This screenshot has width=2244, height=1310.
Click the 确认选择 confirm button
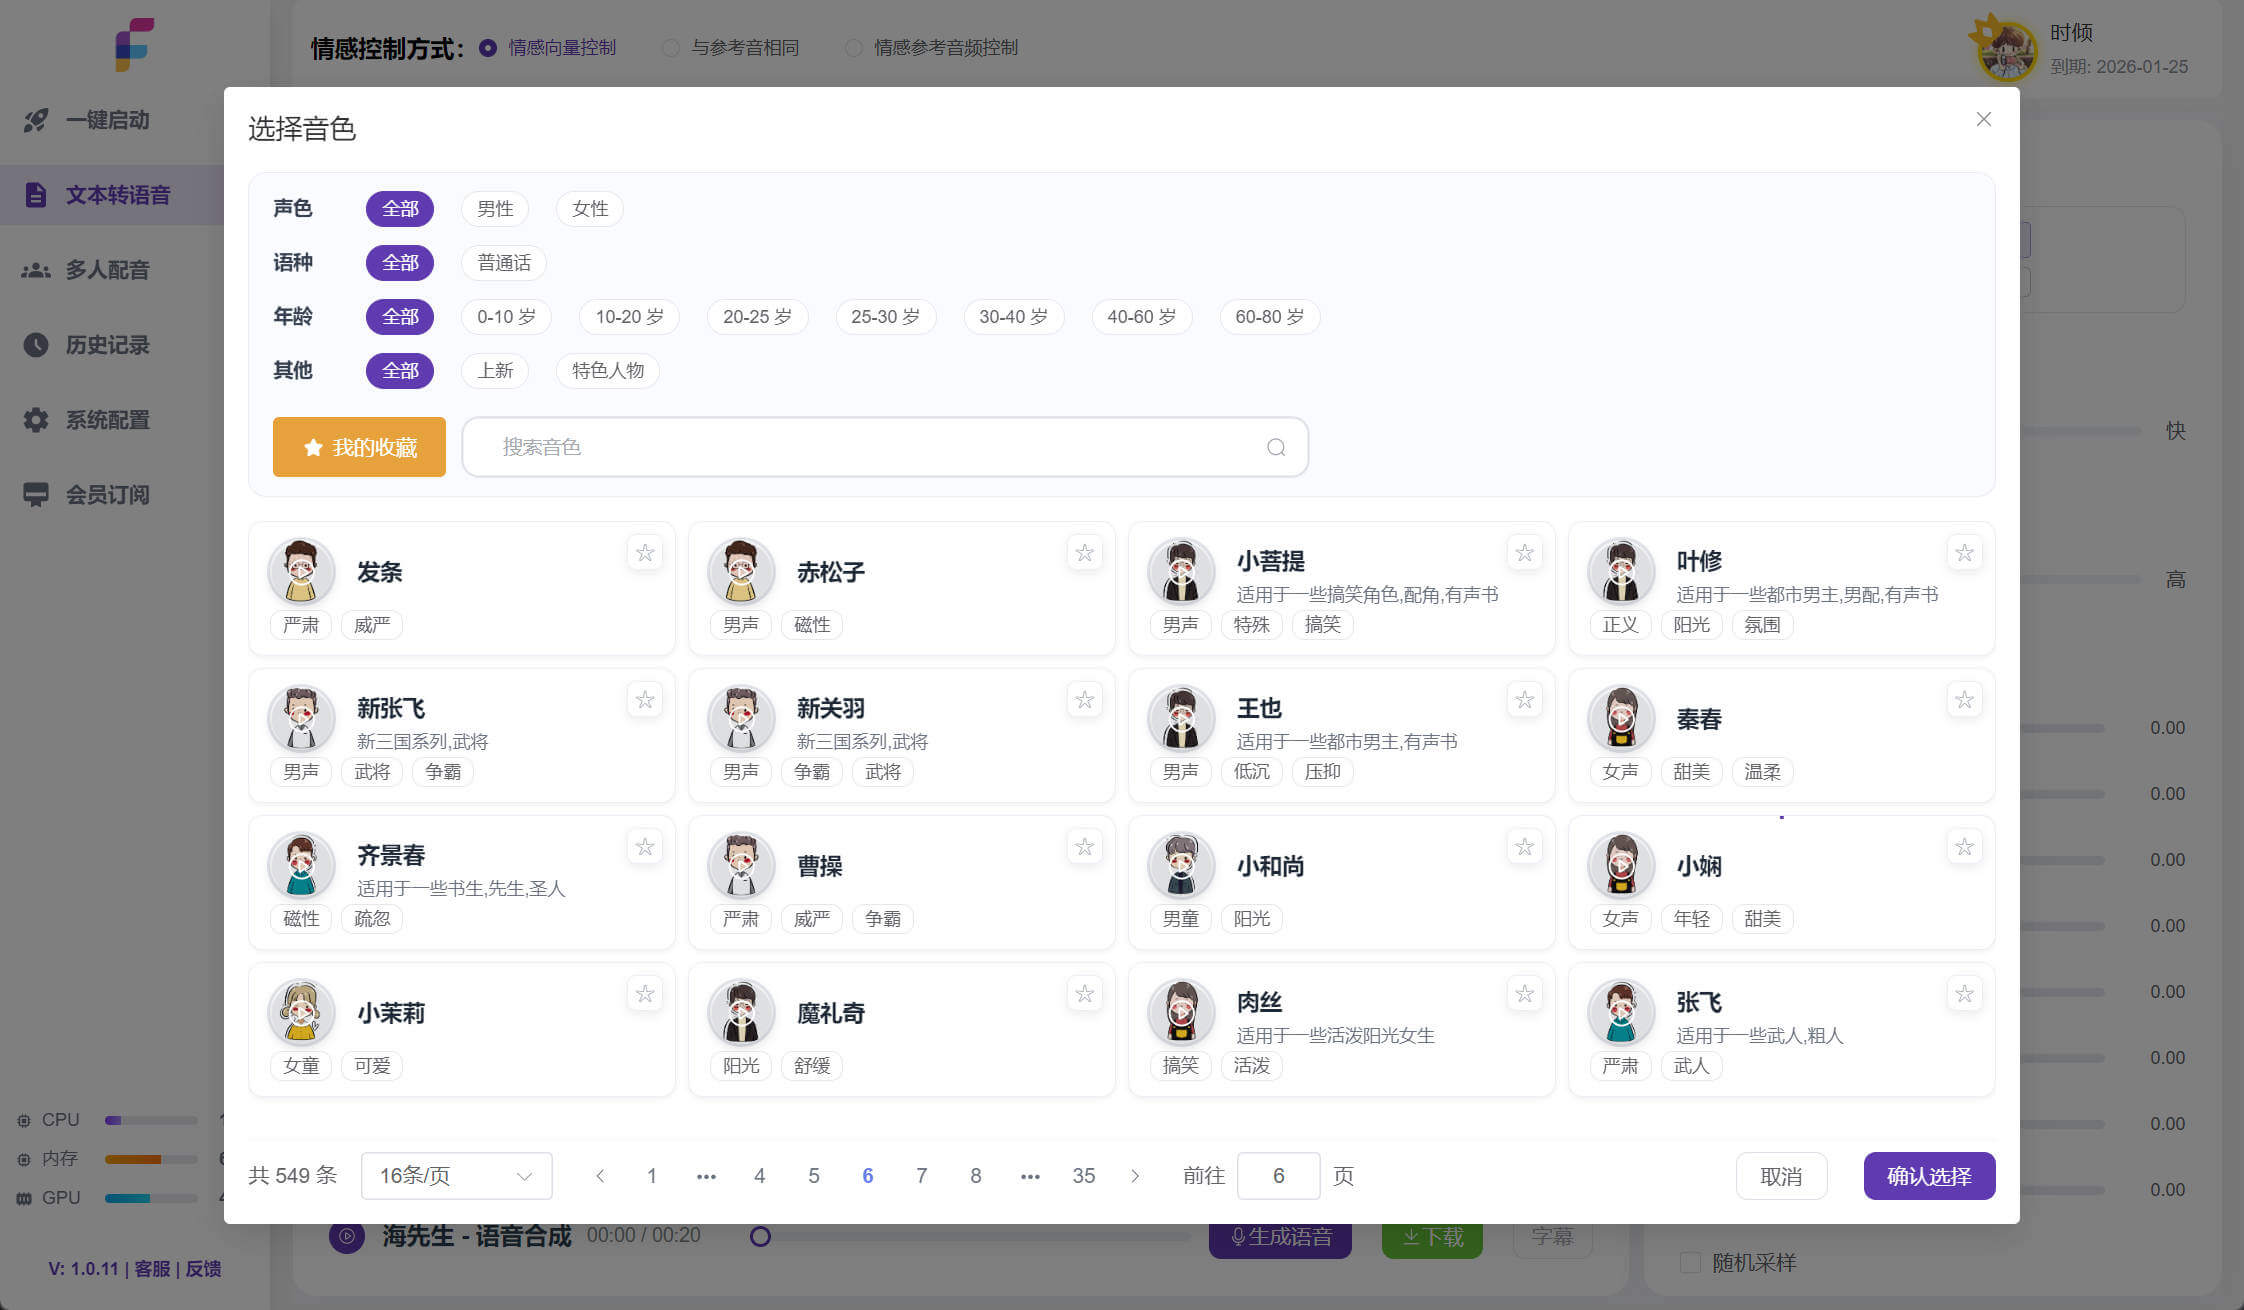(1928, 1176)
